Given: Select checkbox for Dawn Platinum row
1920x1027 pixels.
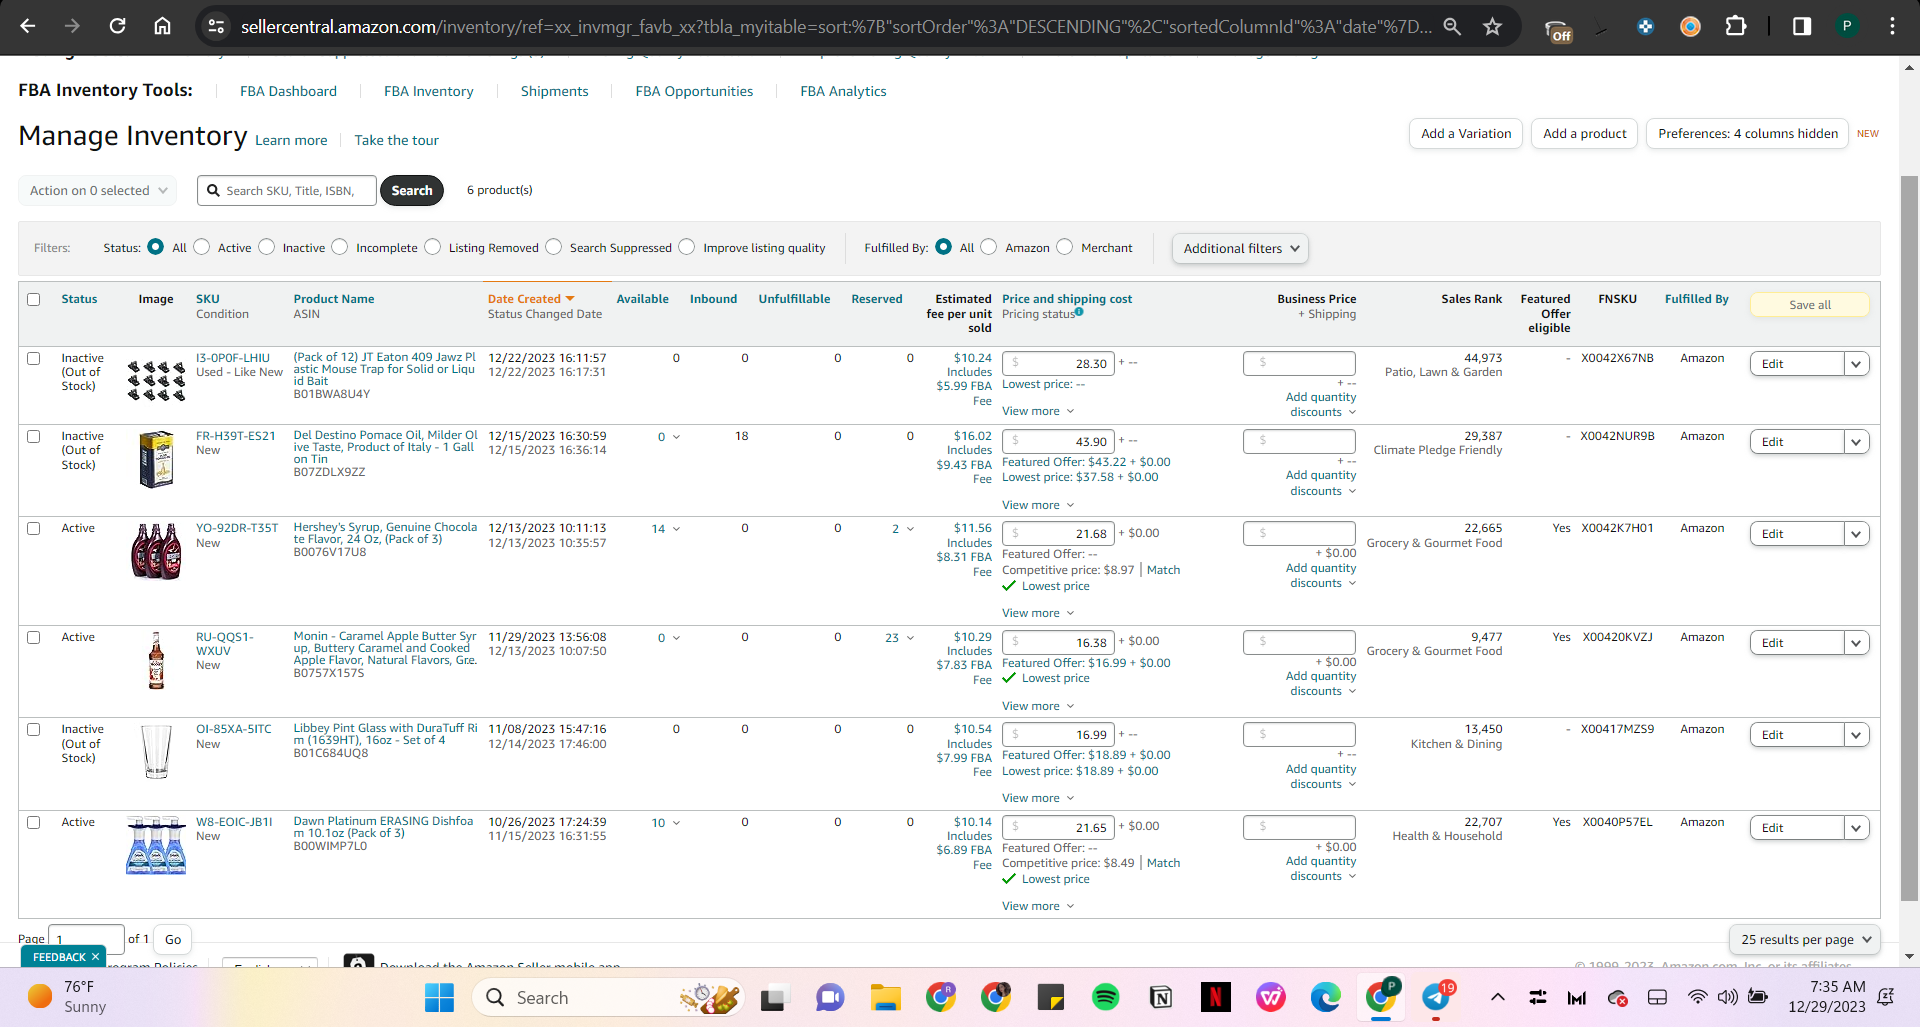Looking at the screenshot, I should (34, 822).
